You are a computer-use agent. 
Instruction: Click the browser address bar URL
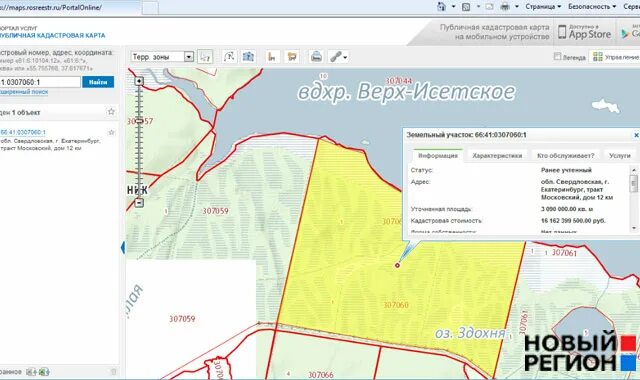(51, 7)
